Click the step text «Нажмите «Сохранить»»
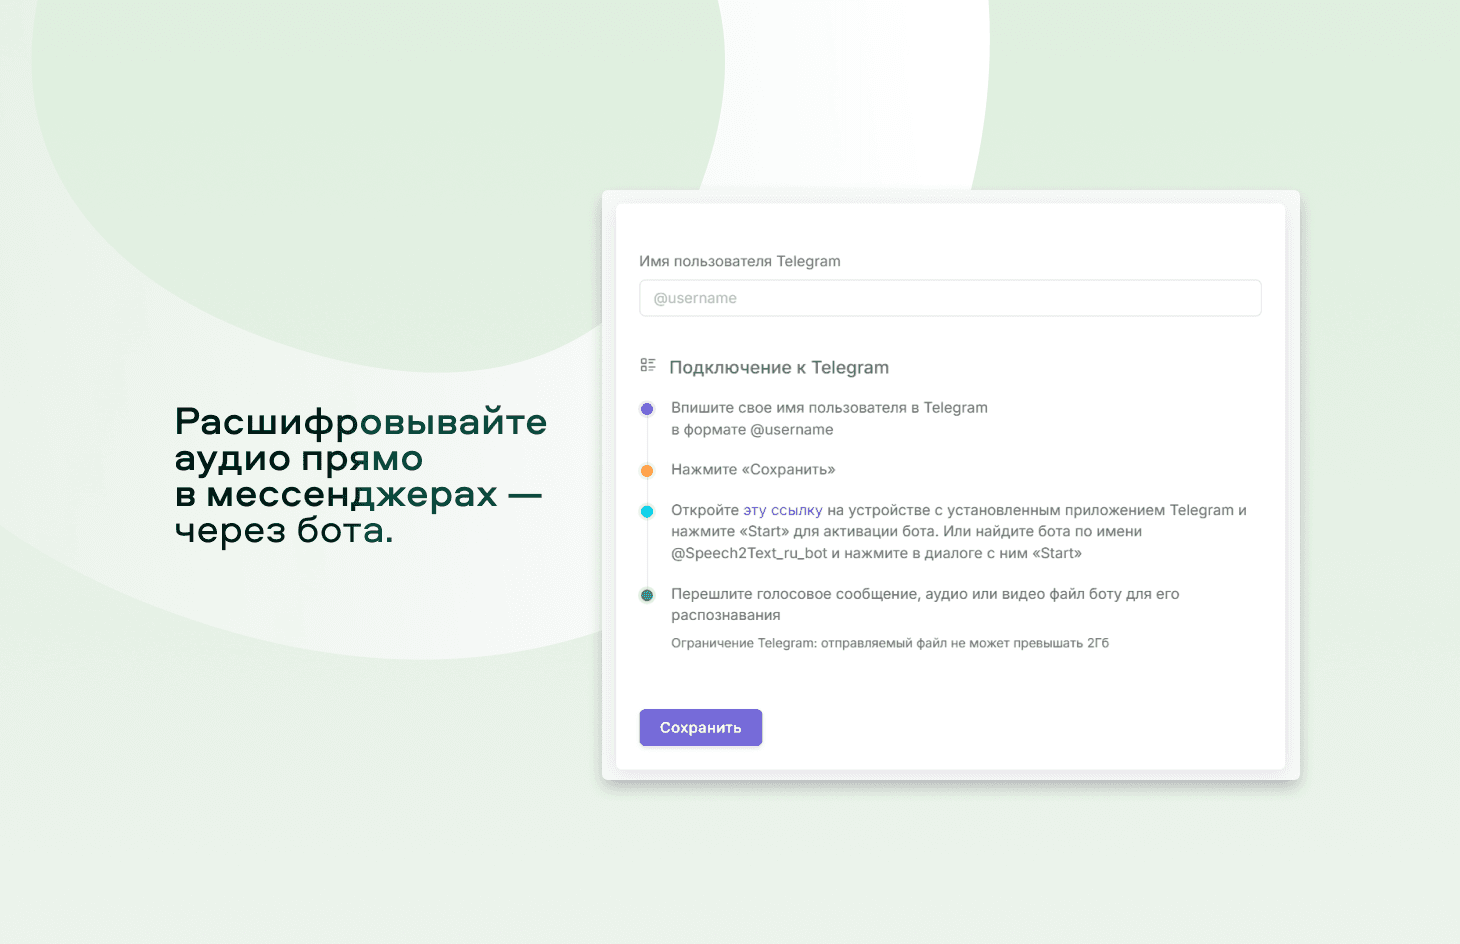Screen dimensions: 1460x944 (x=753, y=470)
